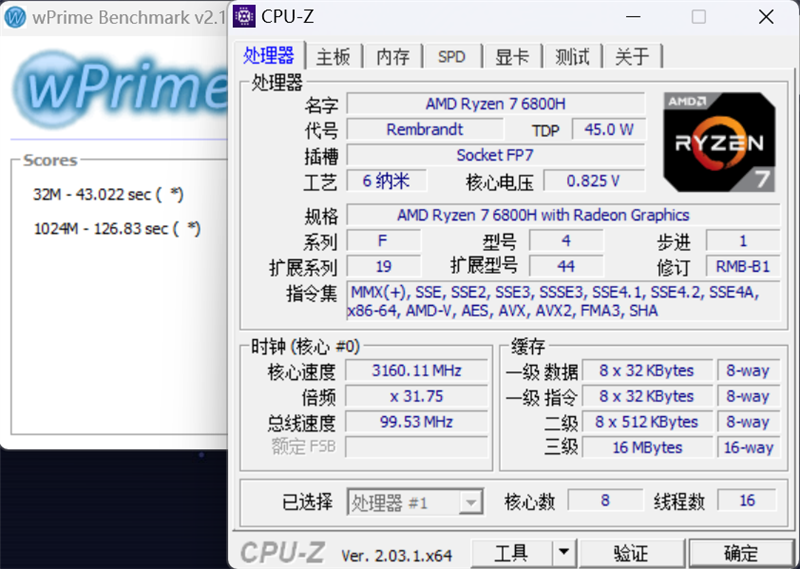Switch to the 主板 tab
Viewport: 800px width, 569px height.
[x=333, y=56]
